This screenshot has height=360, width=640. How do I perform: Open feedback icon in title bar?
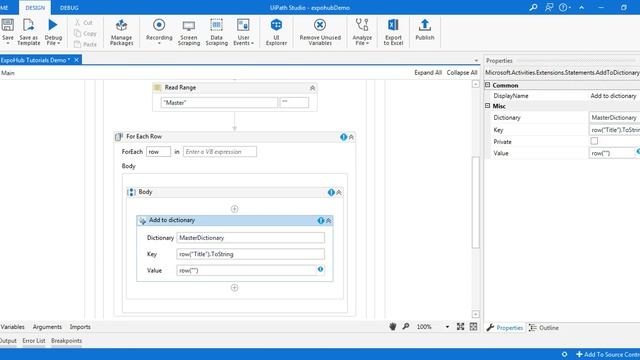point(549,7)
